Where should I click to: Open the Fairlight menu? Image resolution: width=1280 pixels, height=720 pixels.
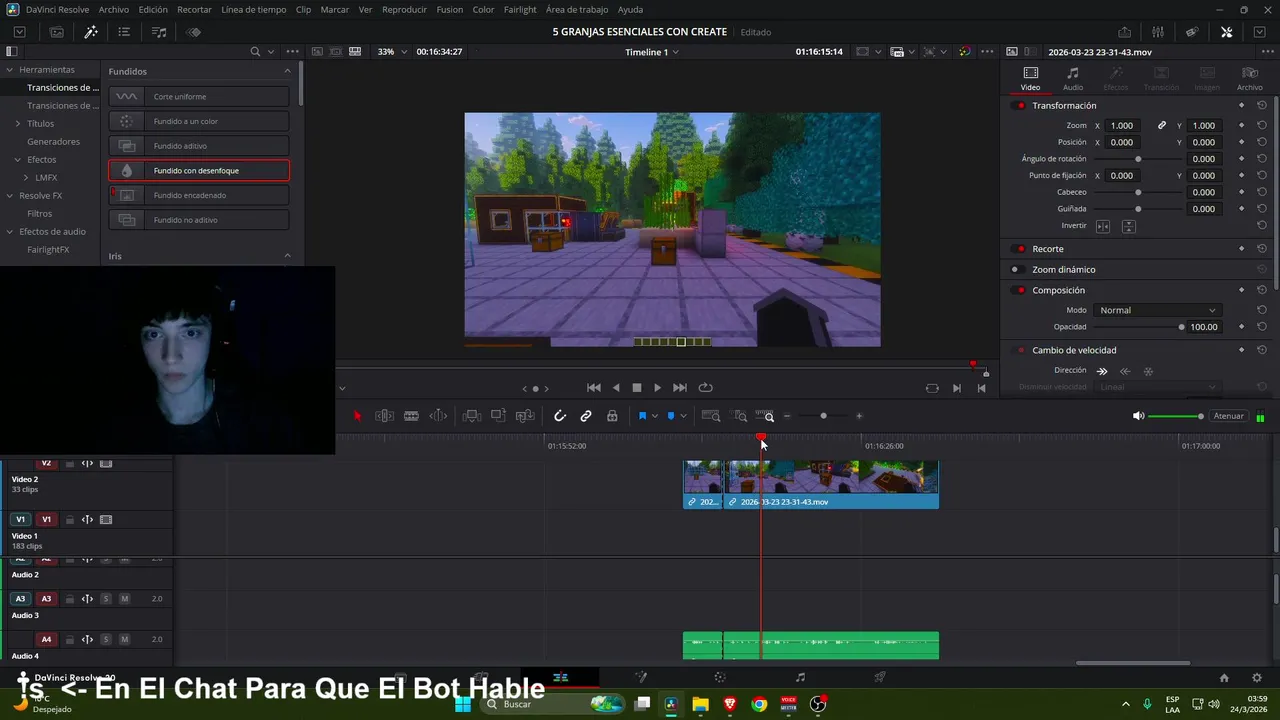coord(520,9)
